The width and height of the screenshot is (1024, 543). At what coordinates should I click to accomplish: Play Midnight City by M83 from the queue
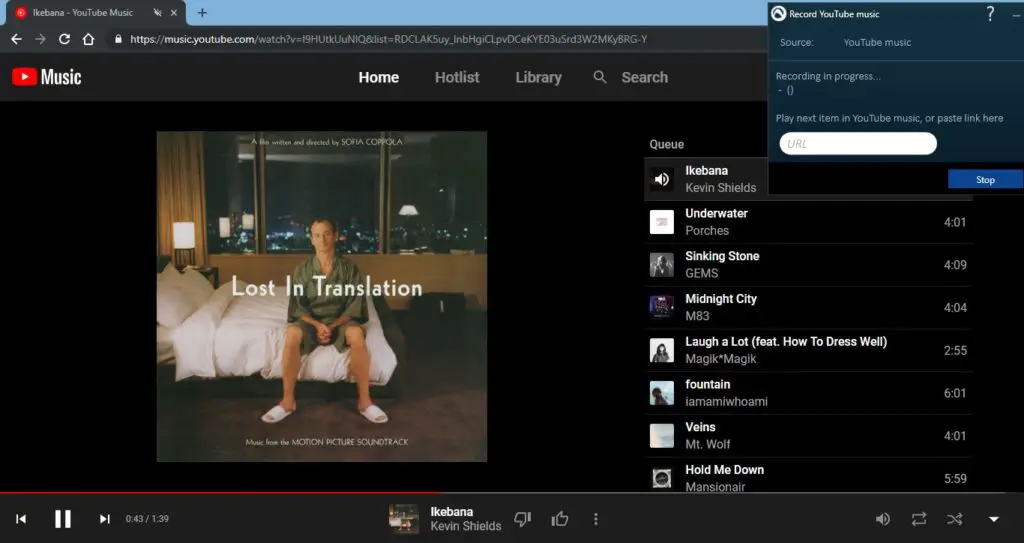[x=808, y=307]
